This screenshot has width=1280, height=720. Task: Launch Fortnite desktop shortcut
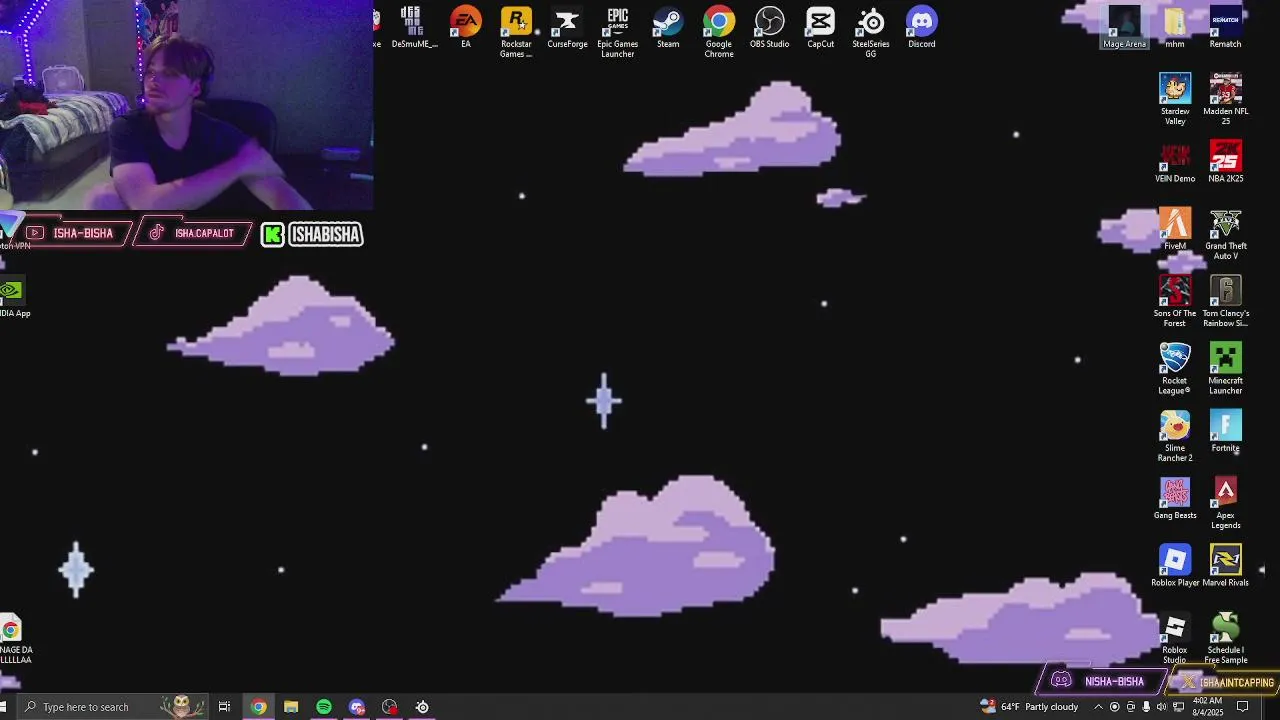click(1225, 431)
